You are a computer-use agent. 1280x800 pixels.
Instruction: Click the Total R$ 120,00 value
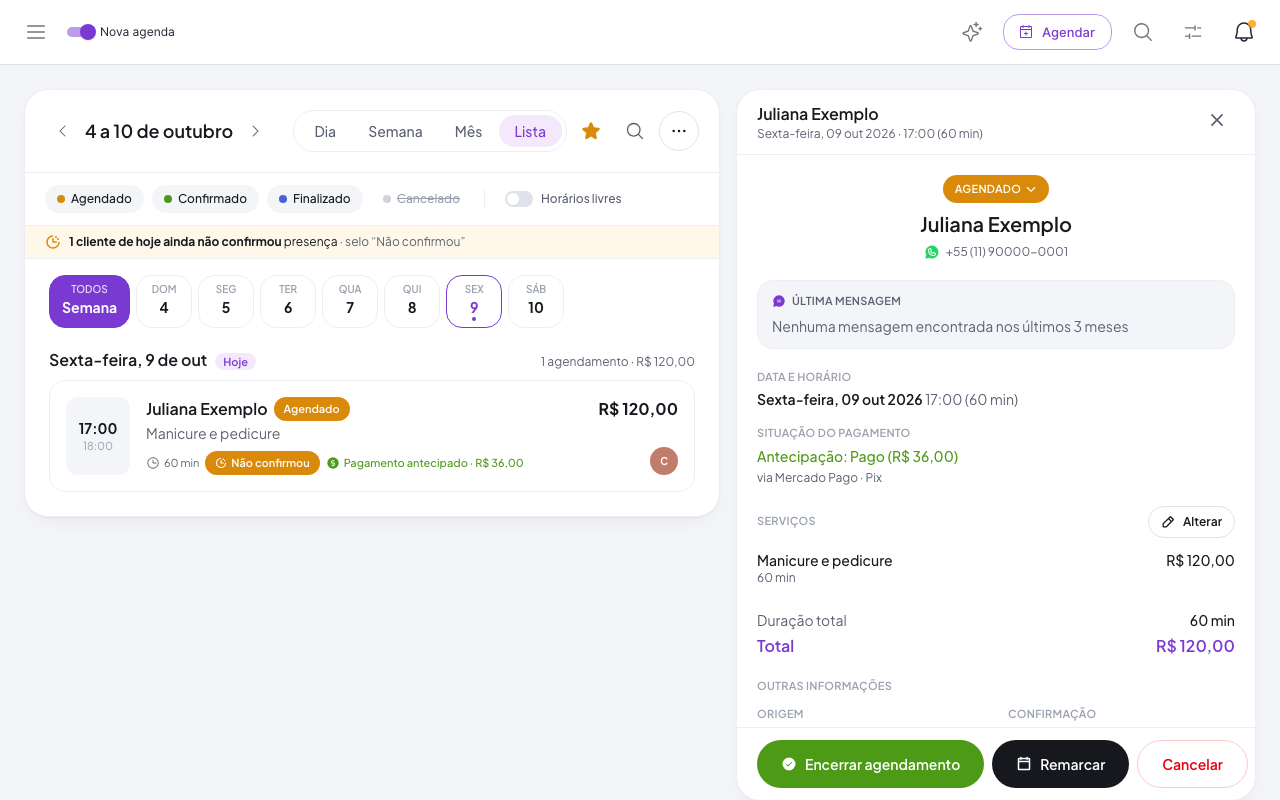tap(1195, 646)
